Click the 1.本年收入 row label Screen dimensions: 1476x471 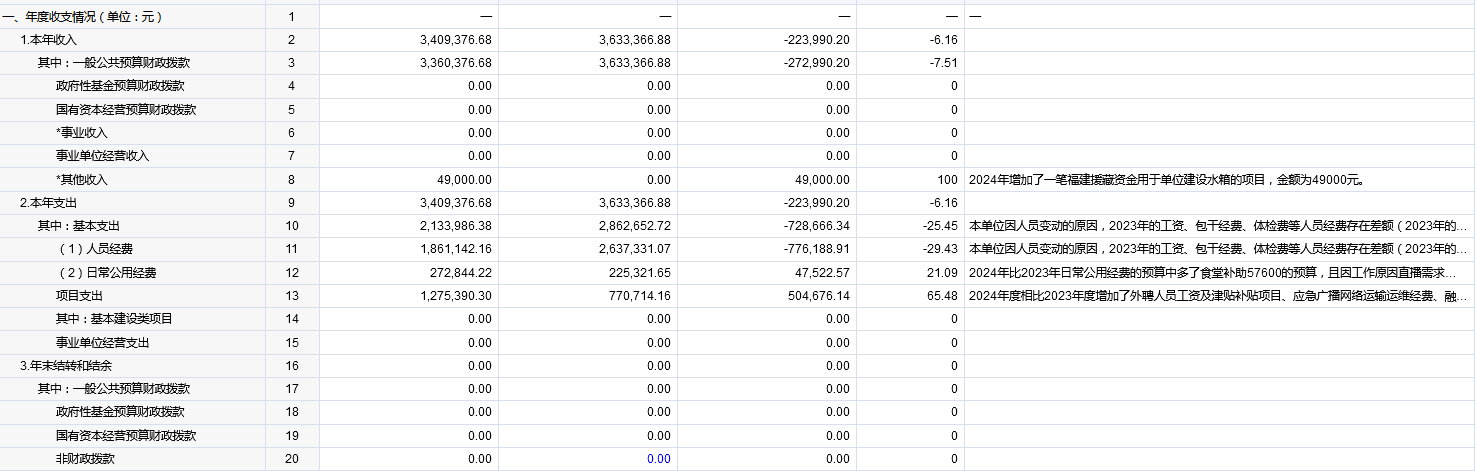49,39
